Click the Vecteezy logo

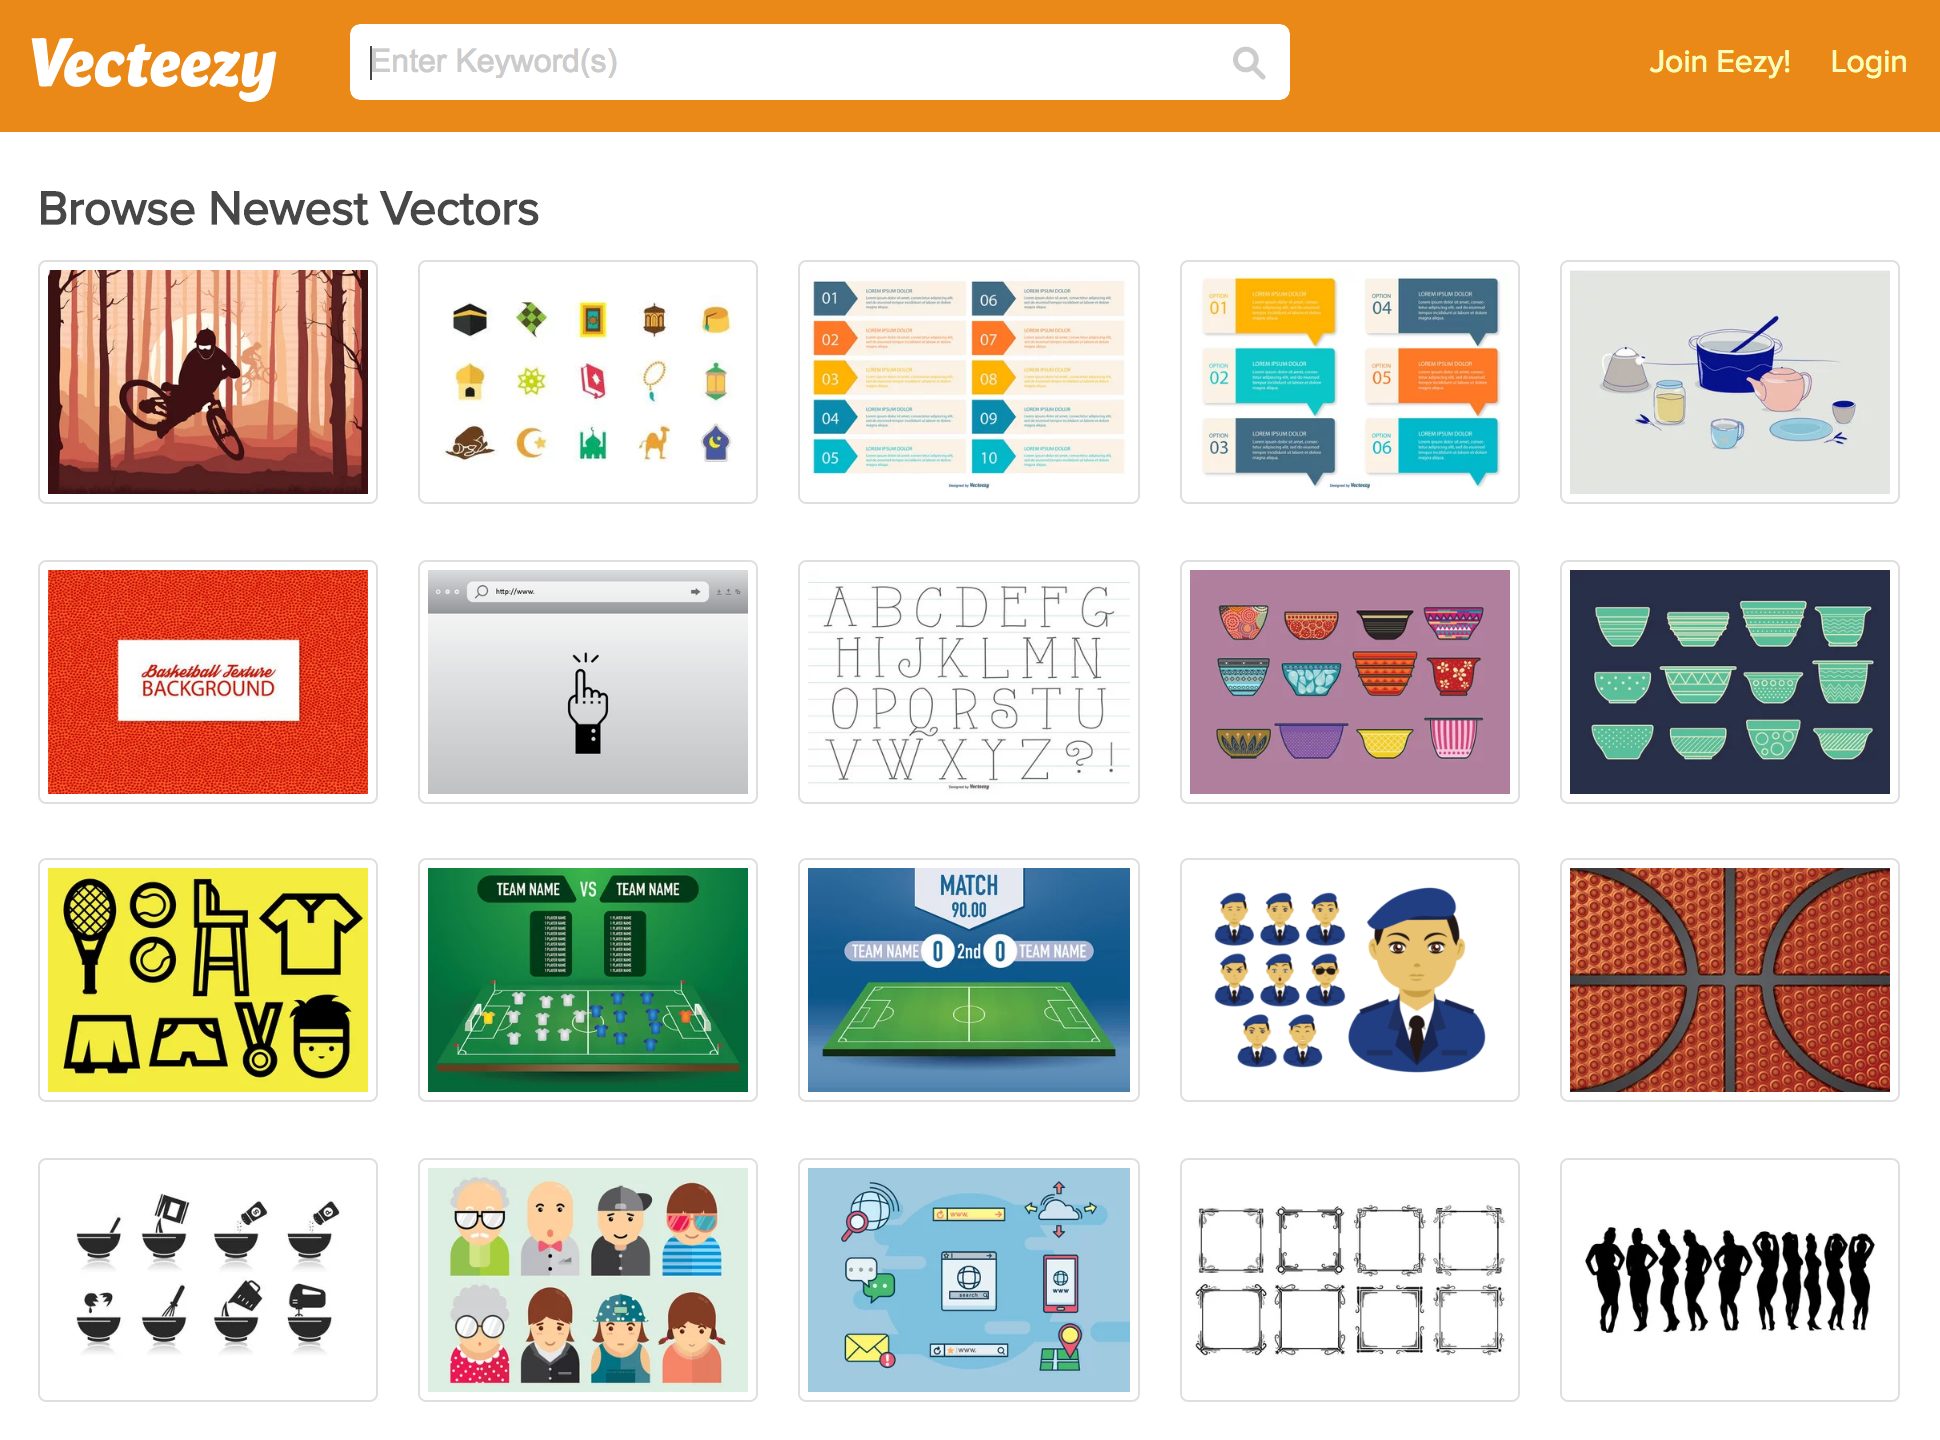click(153, 66)
